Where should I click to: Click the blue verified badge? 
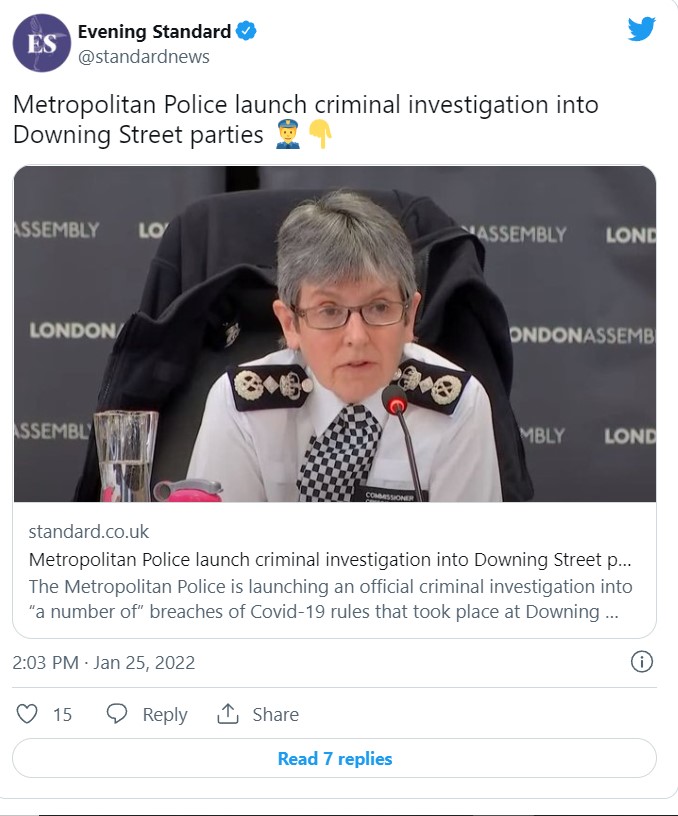(x=246, y=32)
